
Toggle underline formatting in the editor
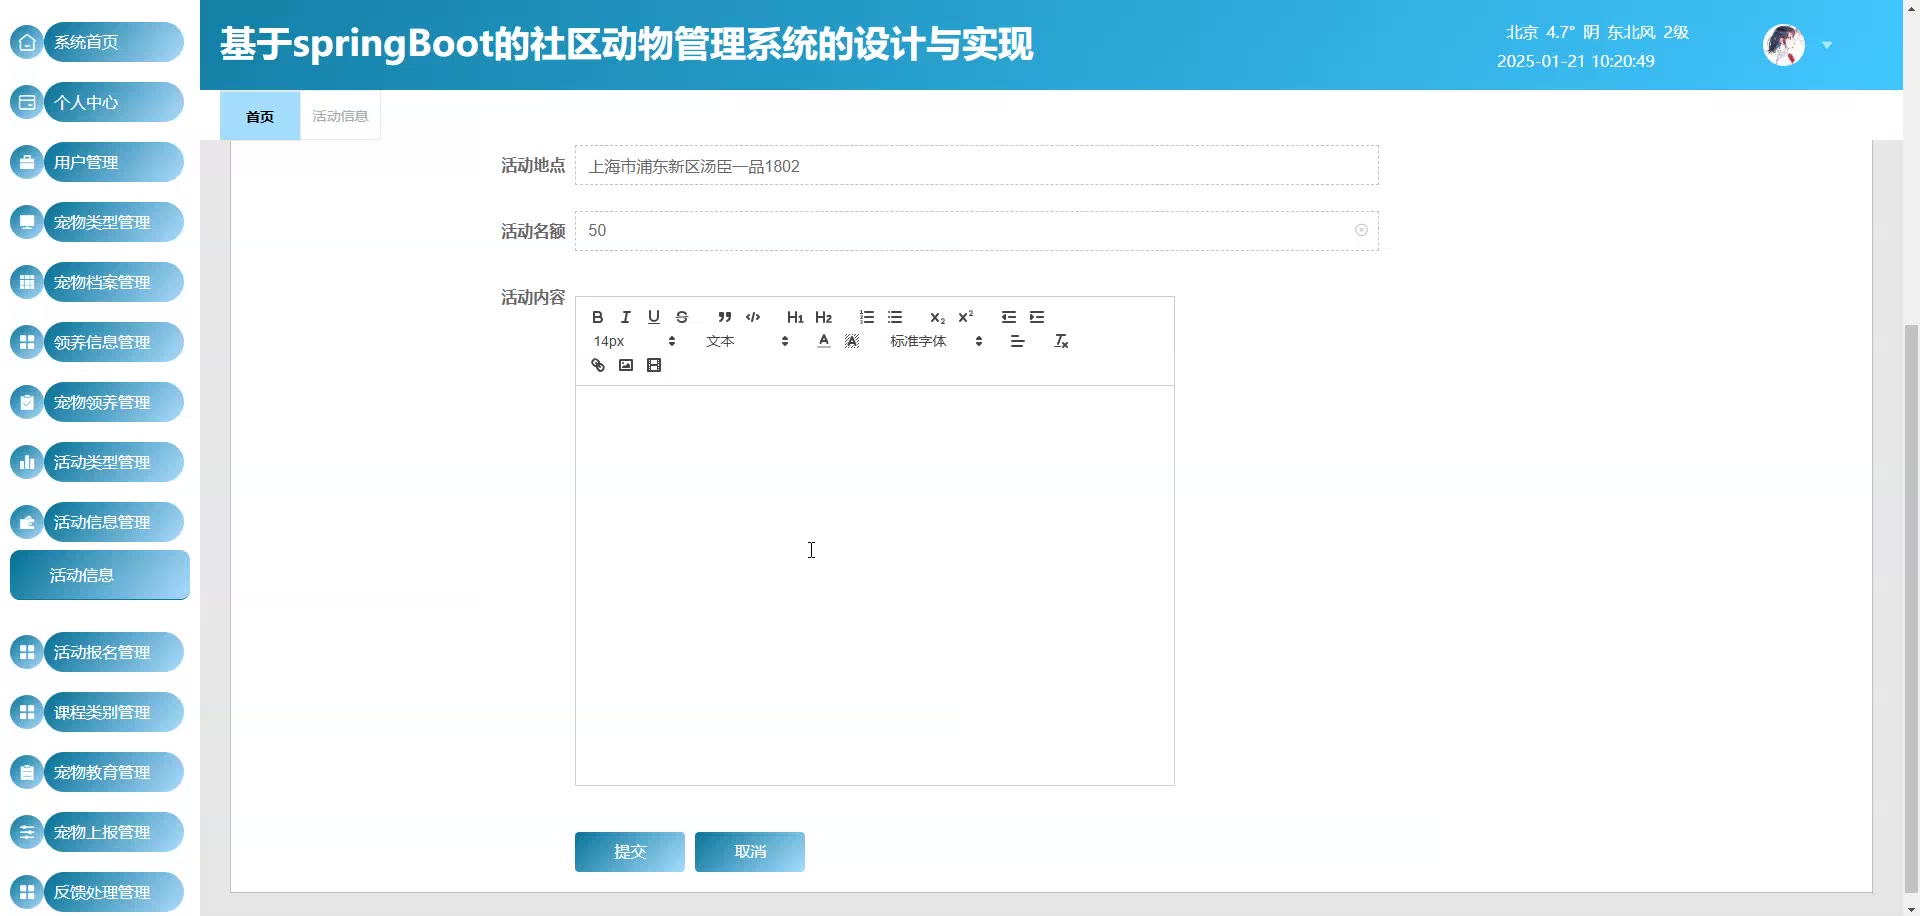(653, 317)
